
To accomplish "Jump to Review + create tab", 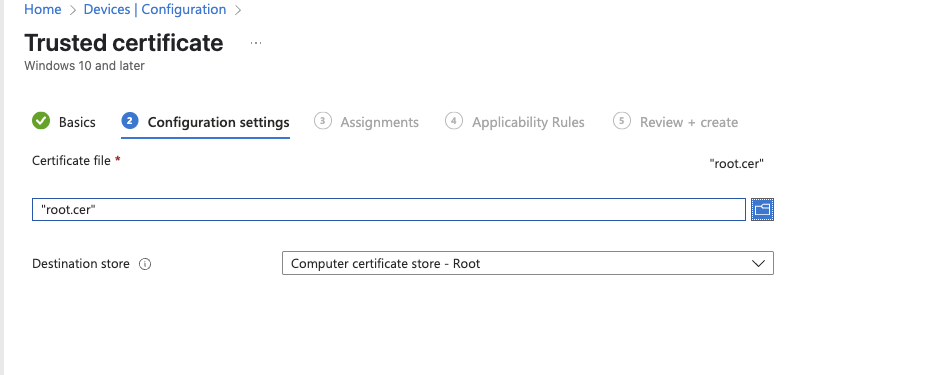I will click(x=689, y=122).
